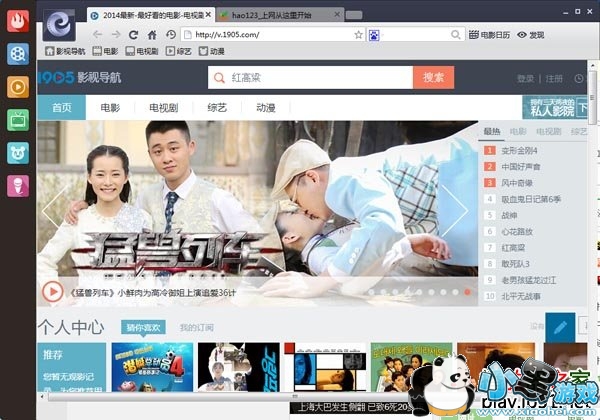Select the 电影 tab in the ranking panel
This screenshot has height=420, width=600.
pos(518,132)
